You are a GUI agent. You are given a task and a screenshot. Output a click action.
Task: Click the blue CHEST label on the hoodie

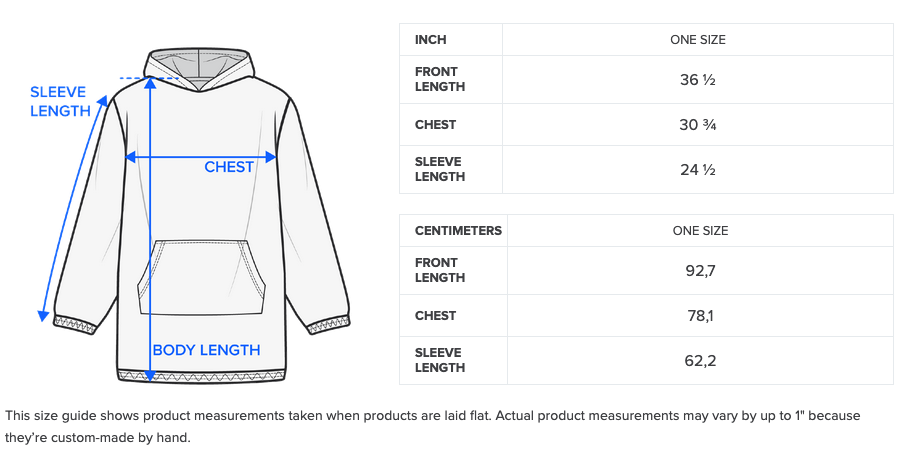[x=229, y=167]
